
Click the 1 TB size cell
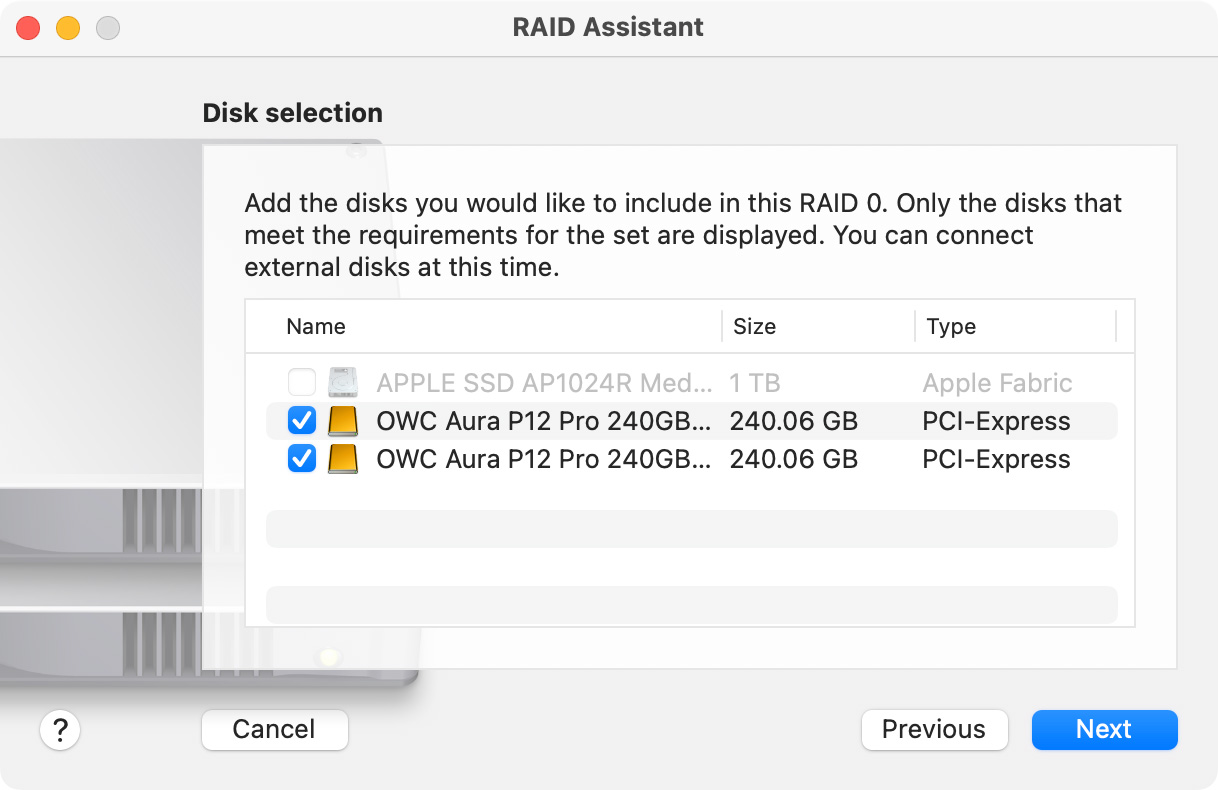pos(755,383)
